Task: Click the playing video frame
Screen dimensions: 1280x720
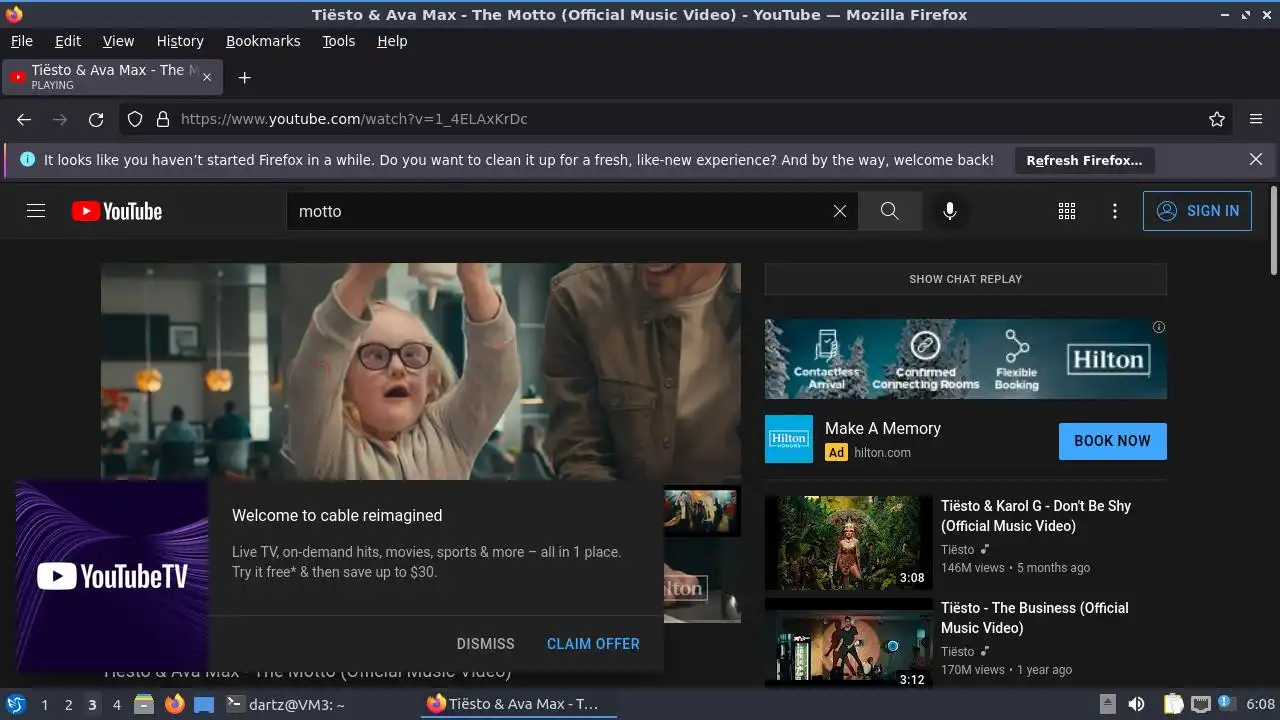Action: tap(421, 371)
